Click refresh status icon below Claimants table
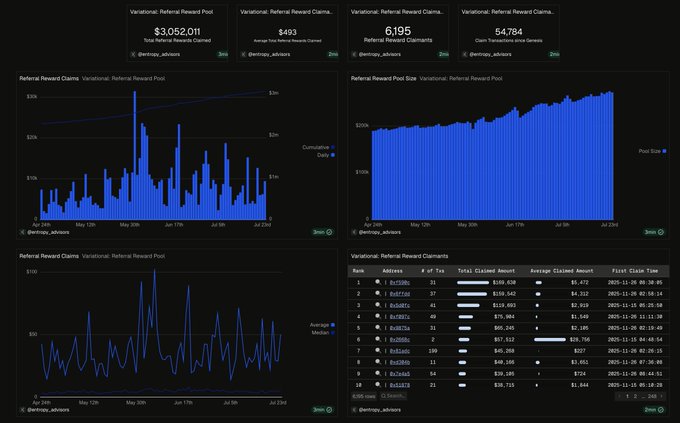 660,410
